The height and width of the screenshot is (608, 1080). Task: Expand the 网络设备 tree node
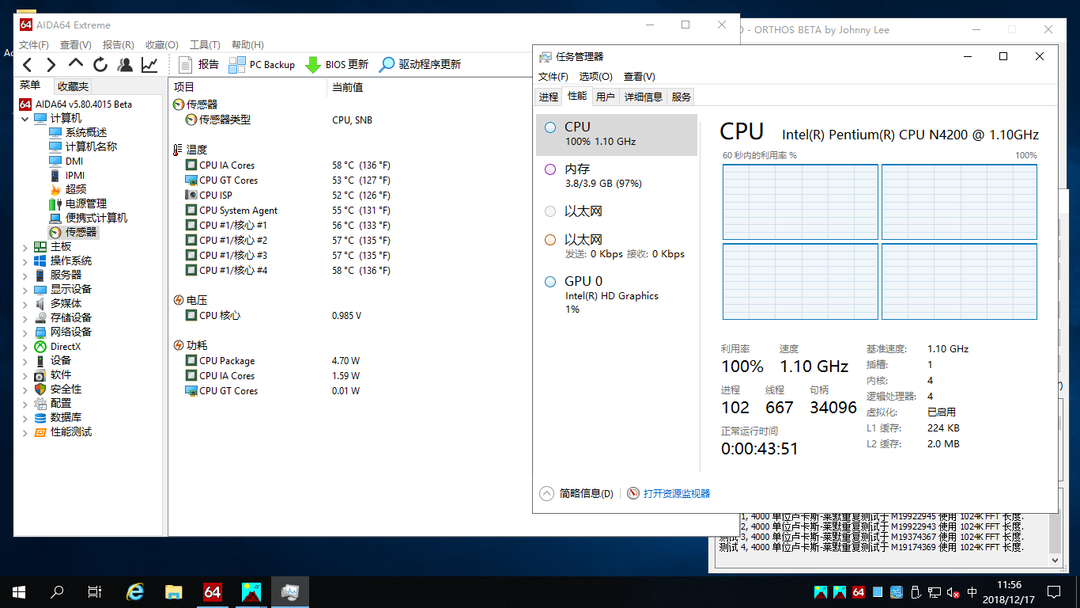[x=25, y=332]
